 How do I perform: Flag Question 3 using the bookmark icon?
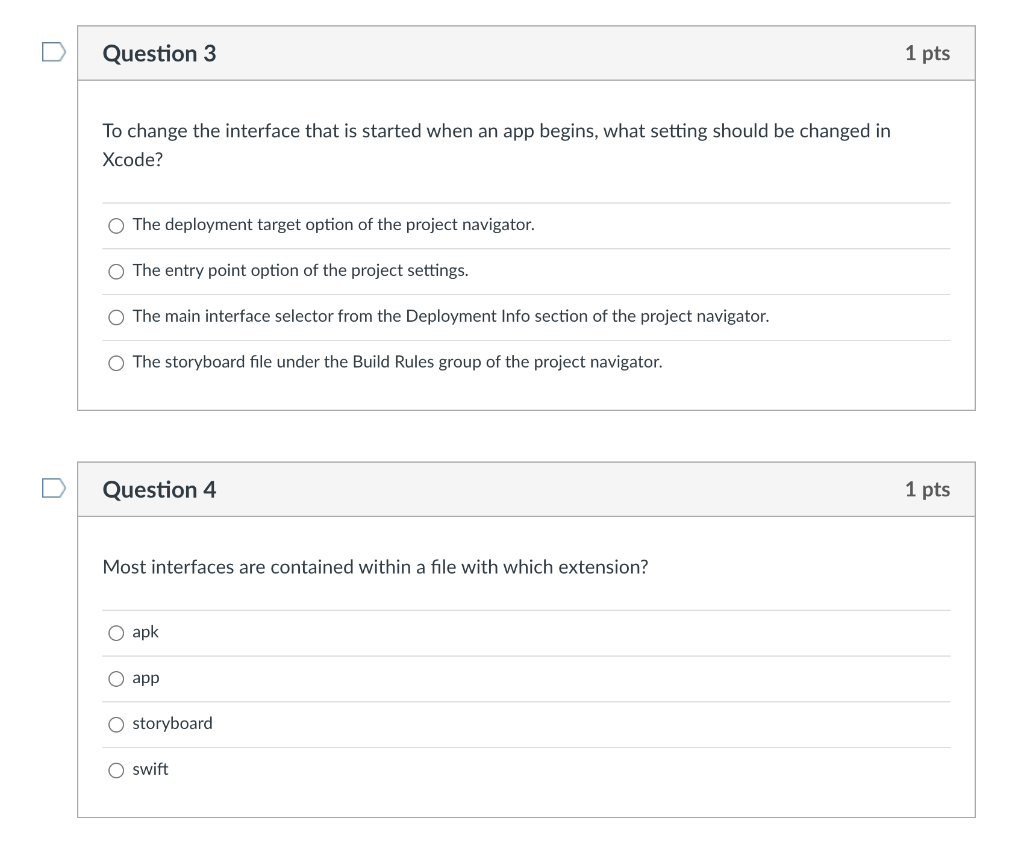[x=53, y=51]
